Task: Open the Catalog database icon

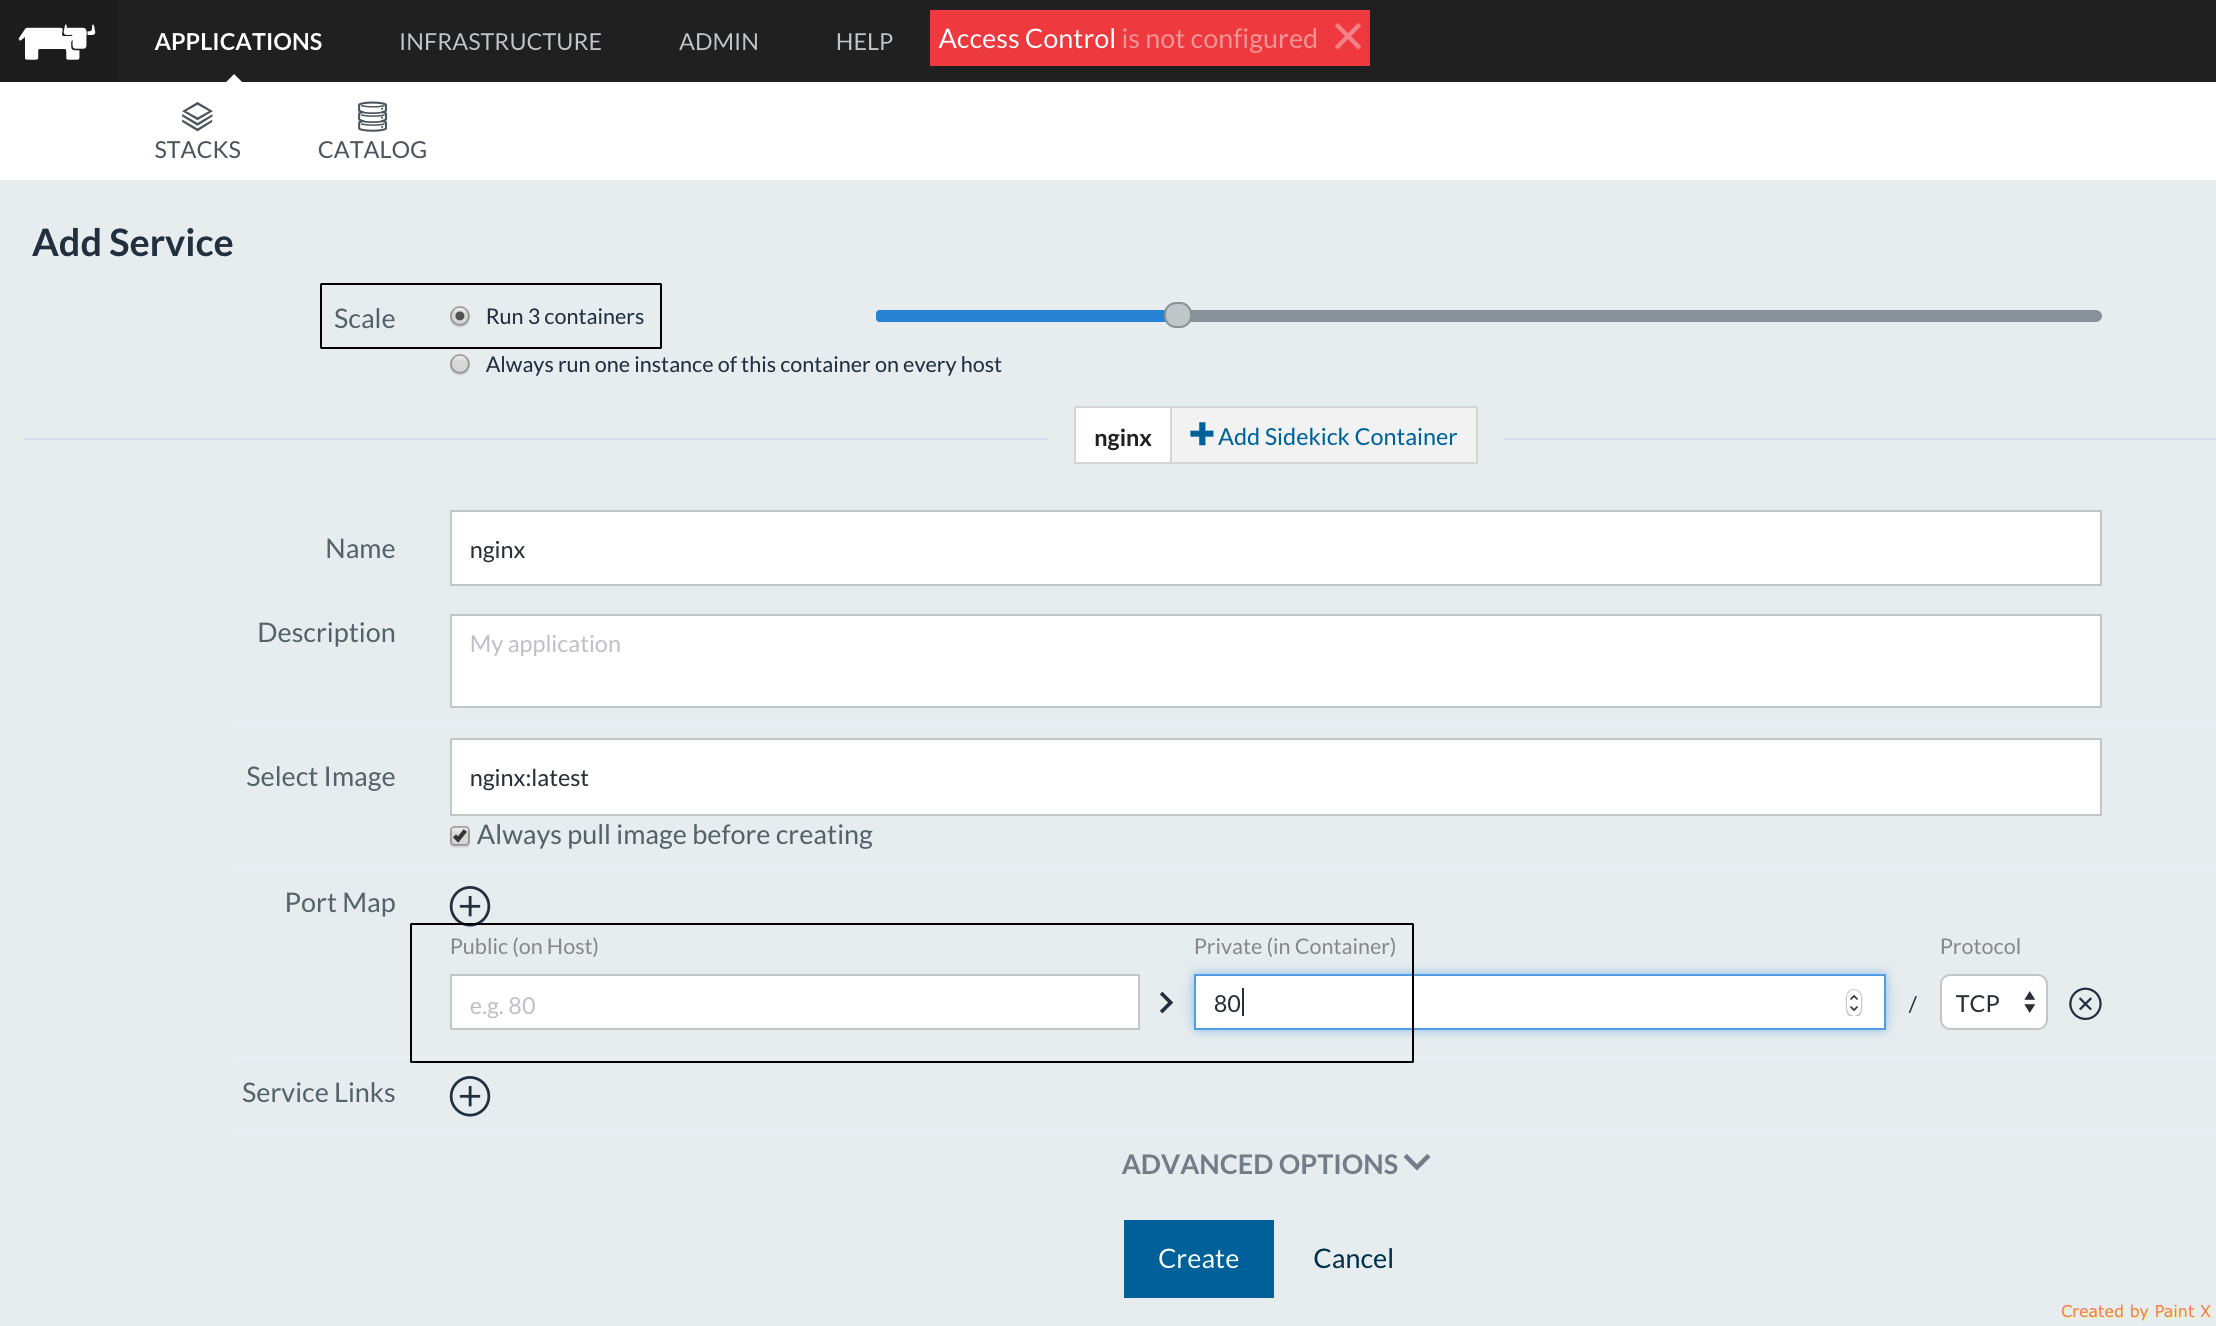Action: point(372,117)
